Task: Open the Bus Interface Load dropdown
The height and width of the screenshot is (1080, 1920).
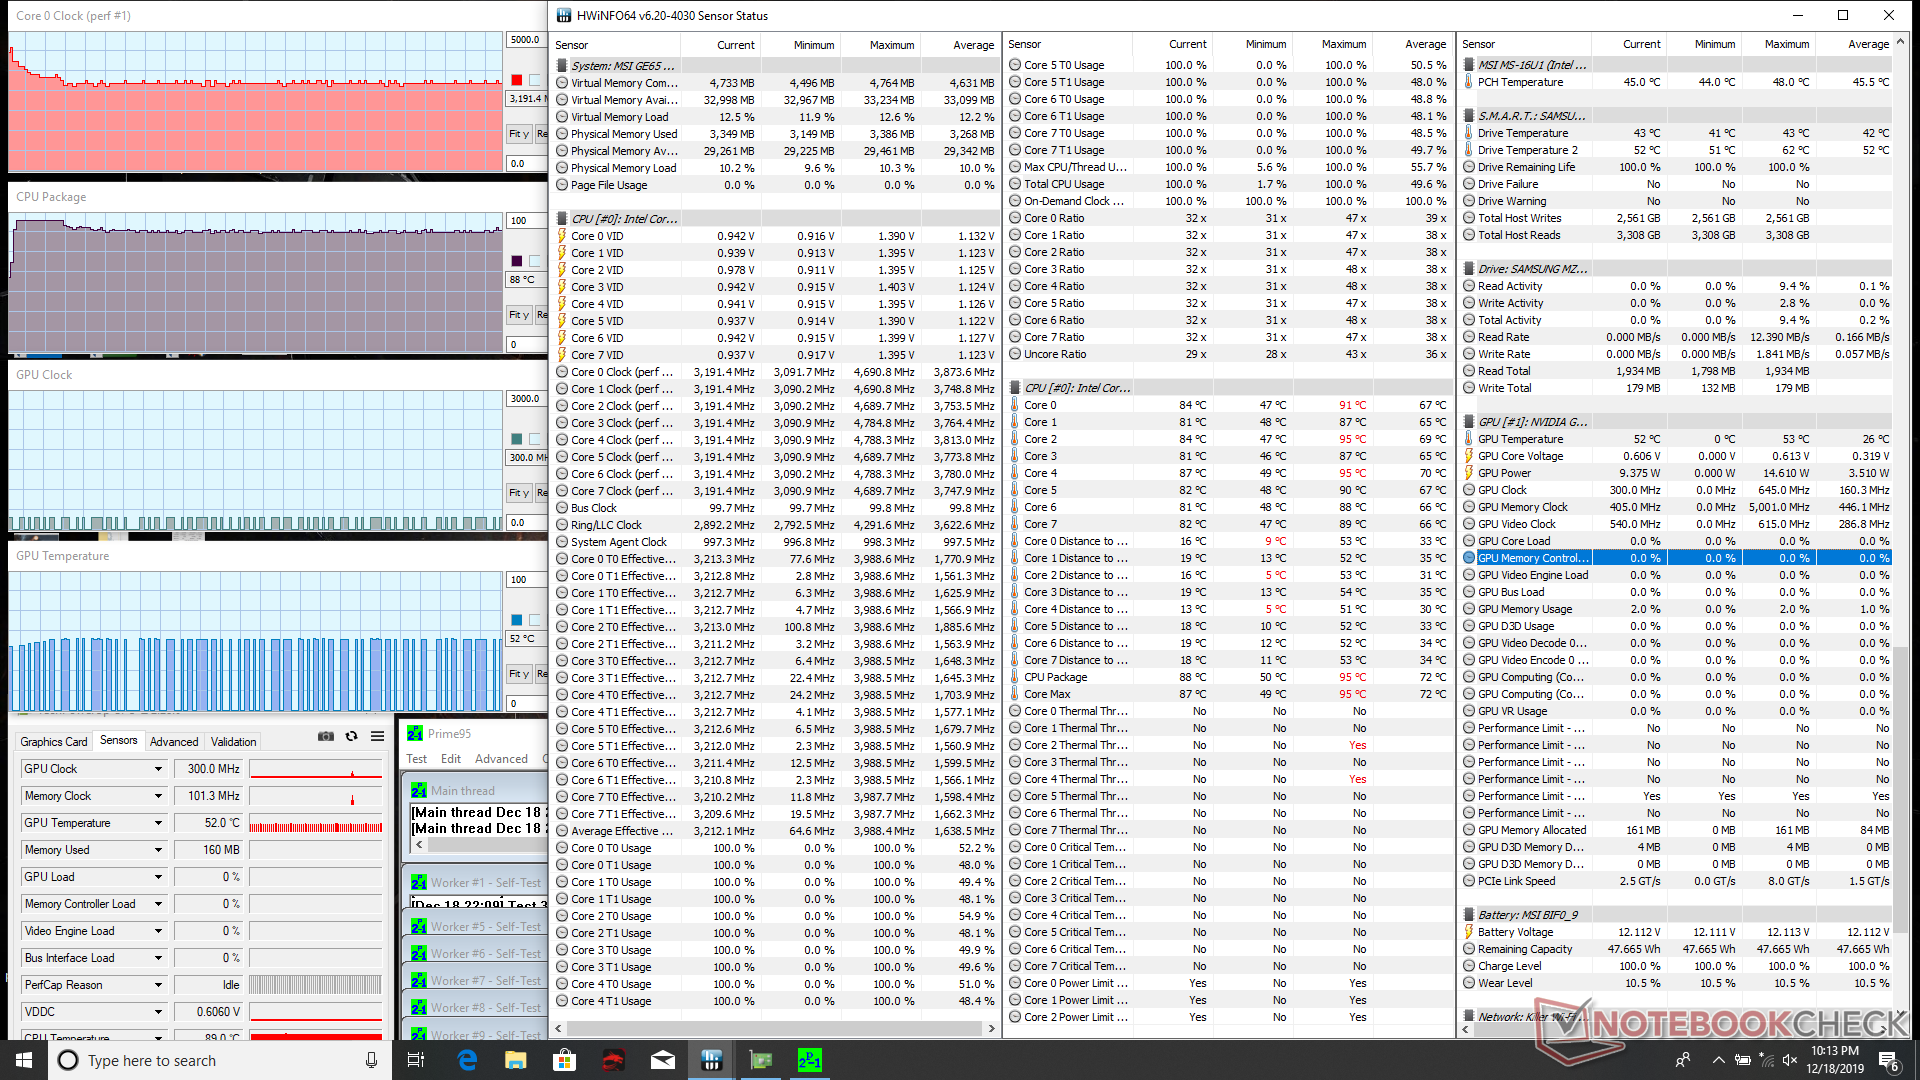Action: (158, 958)
